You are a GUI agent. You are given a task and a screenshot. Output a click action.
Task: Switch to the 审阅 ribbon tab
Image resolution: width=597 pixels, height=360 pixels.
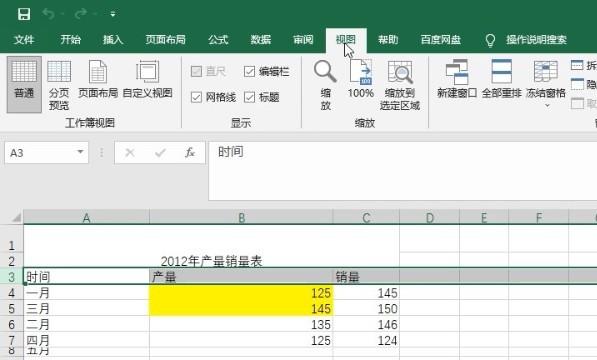(303, 40)
